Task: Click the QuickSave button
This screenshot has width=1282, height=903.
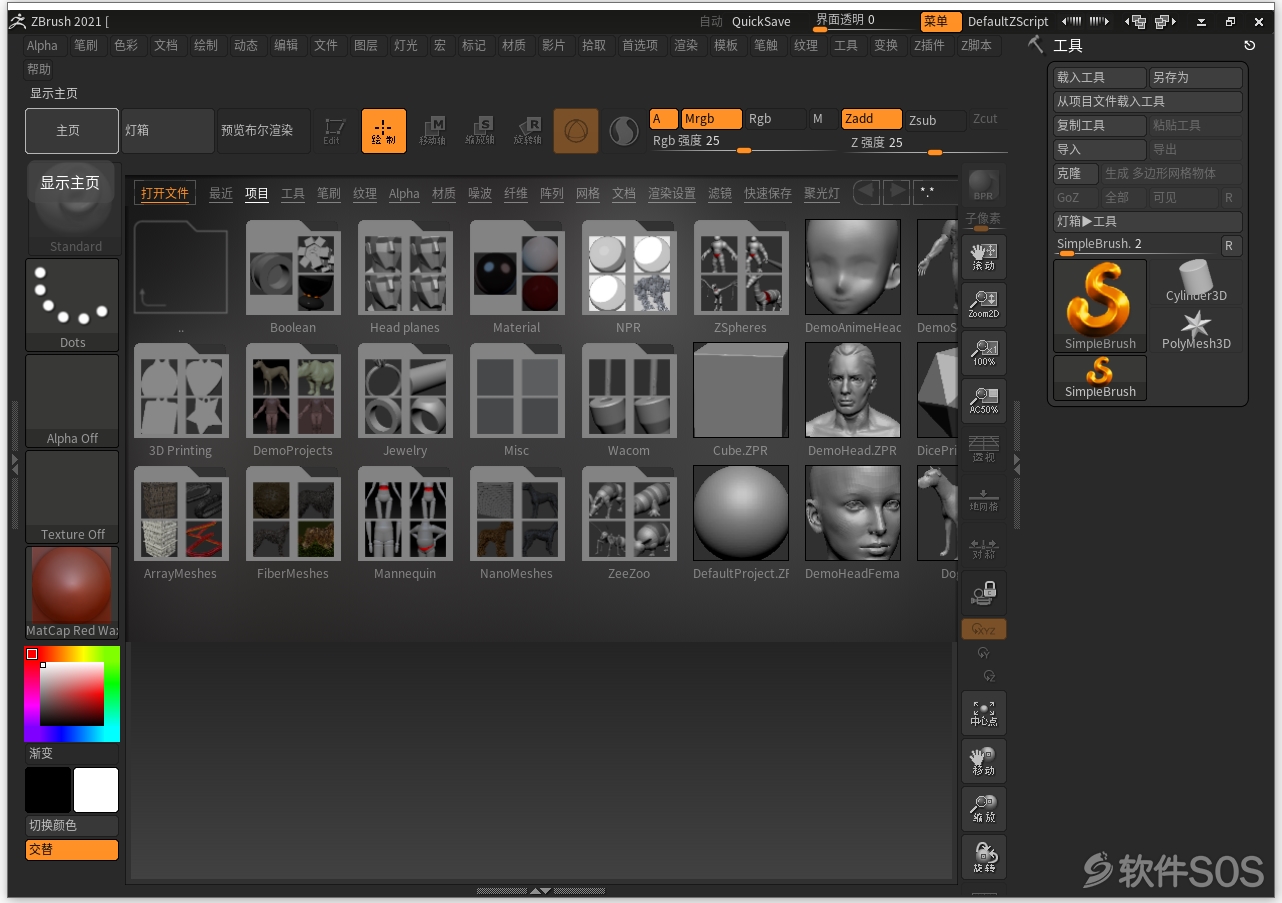Action: (761, 21)
